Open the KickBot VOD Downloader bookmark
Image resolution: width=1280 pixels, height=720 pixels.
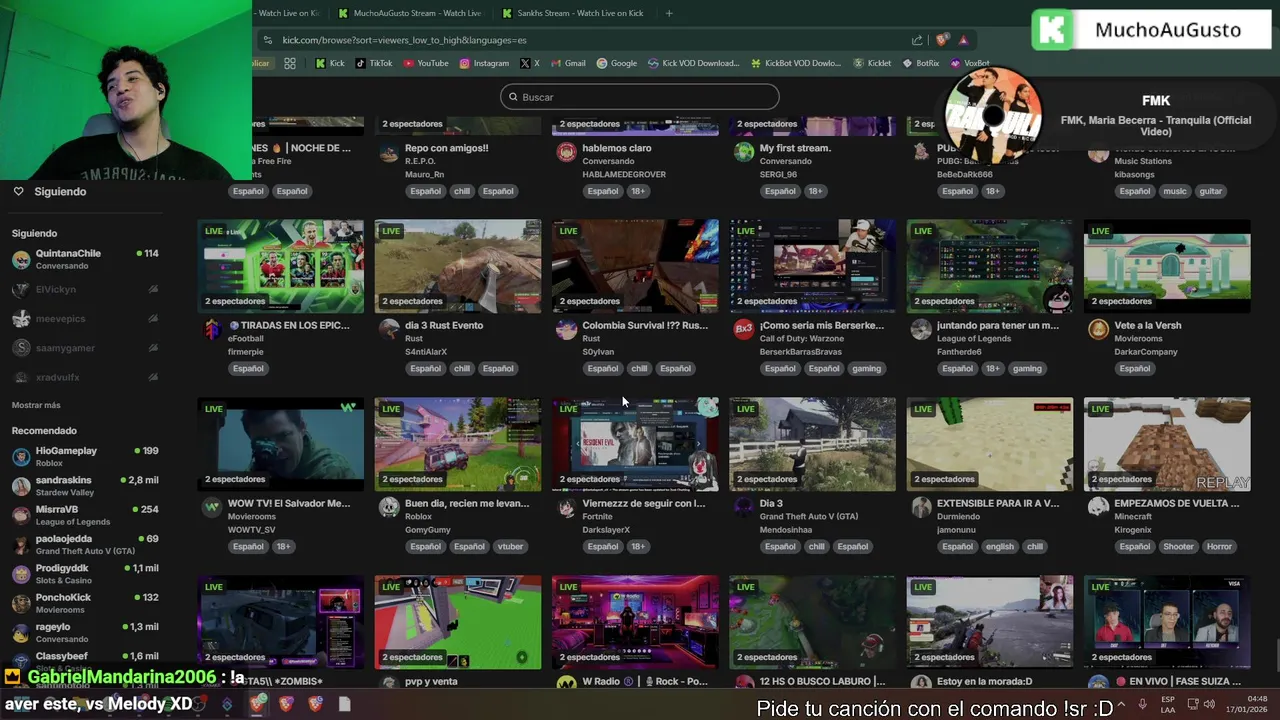click(796, 63)
